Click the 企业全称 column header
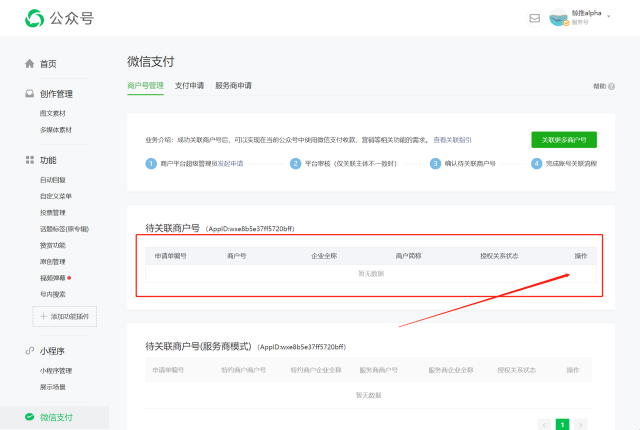Screen dimensions: 640x430 point(324,256)
